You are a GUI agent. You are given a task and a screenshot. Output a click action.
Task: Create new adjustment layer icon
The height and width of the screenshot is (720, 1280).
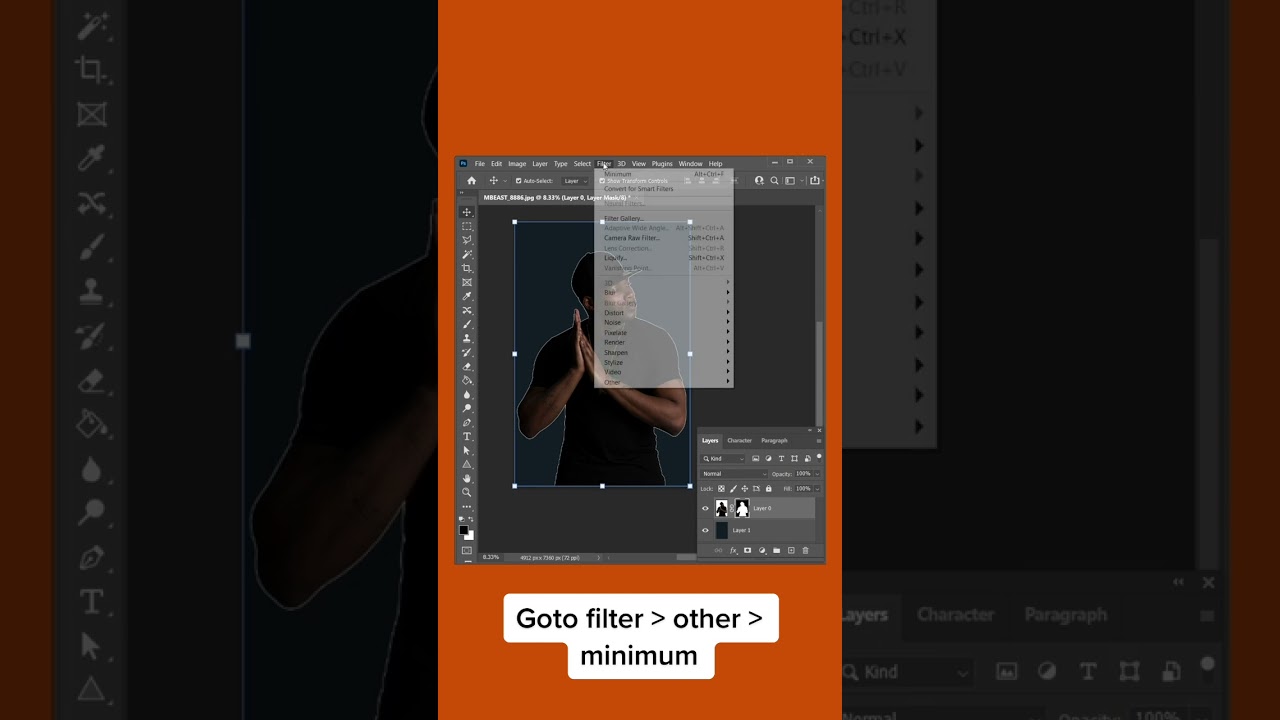pos(762,550)
